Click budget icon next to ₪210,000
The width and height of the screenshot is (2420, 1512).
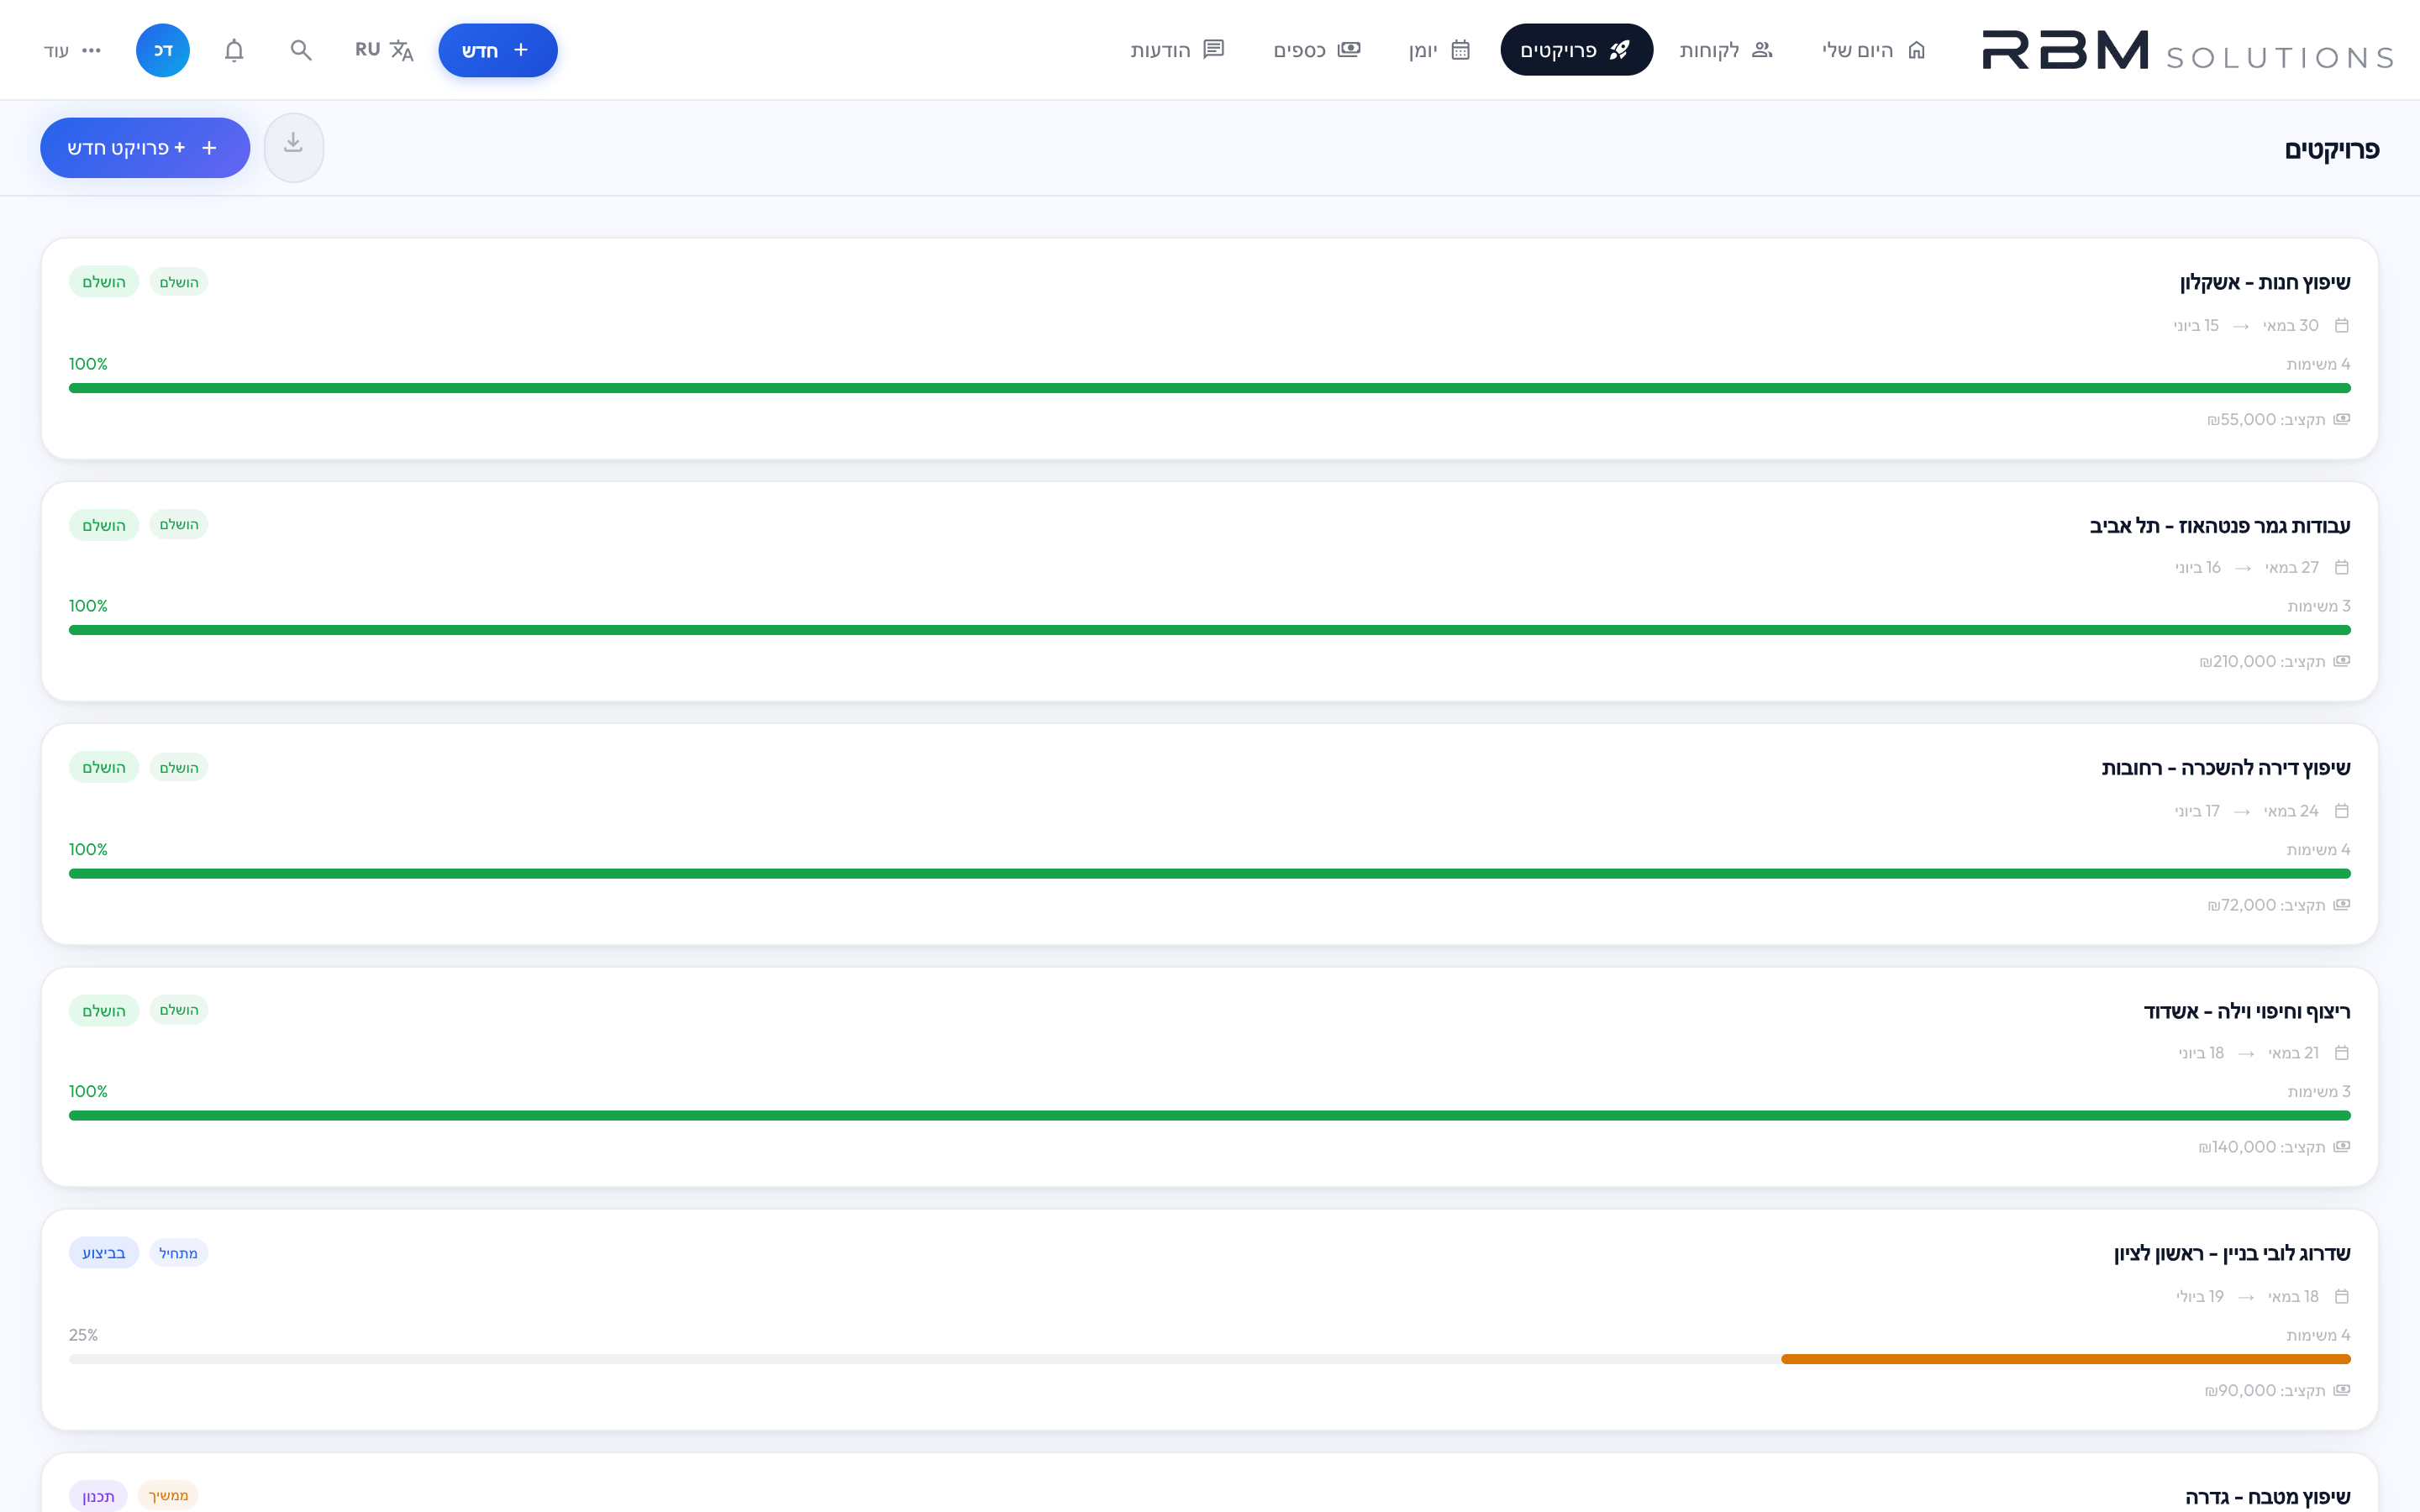pos(2341,661)
